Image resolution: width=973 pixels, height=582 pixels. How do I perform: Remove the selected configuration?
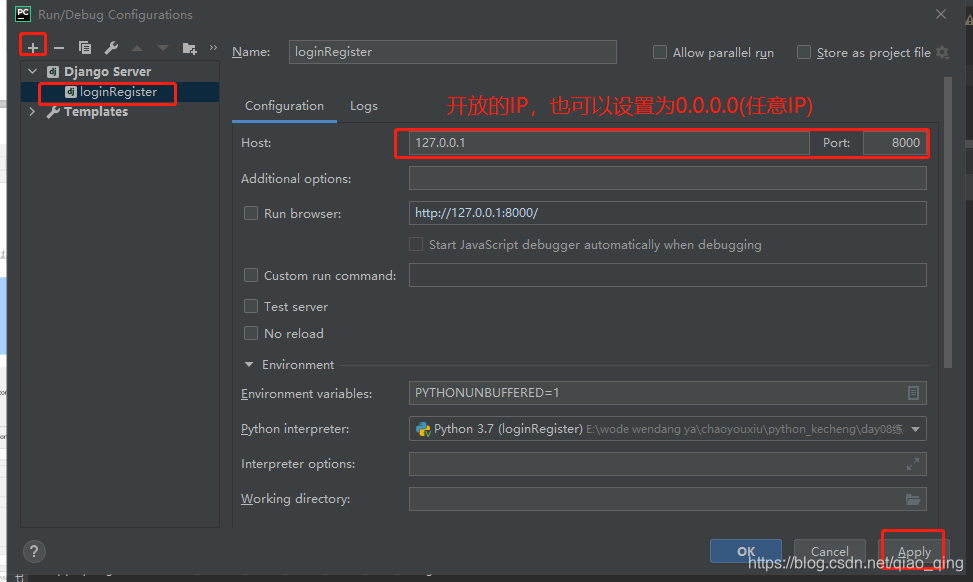tap(59, 48)
